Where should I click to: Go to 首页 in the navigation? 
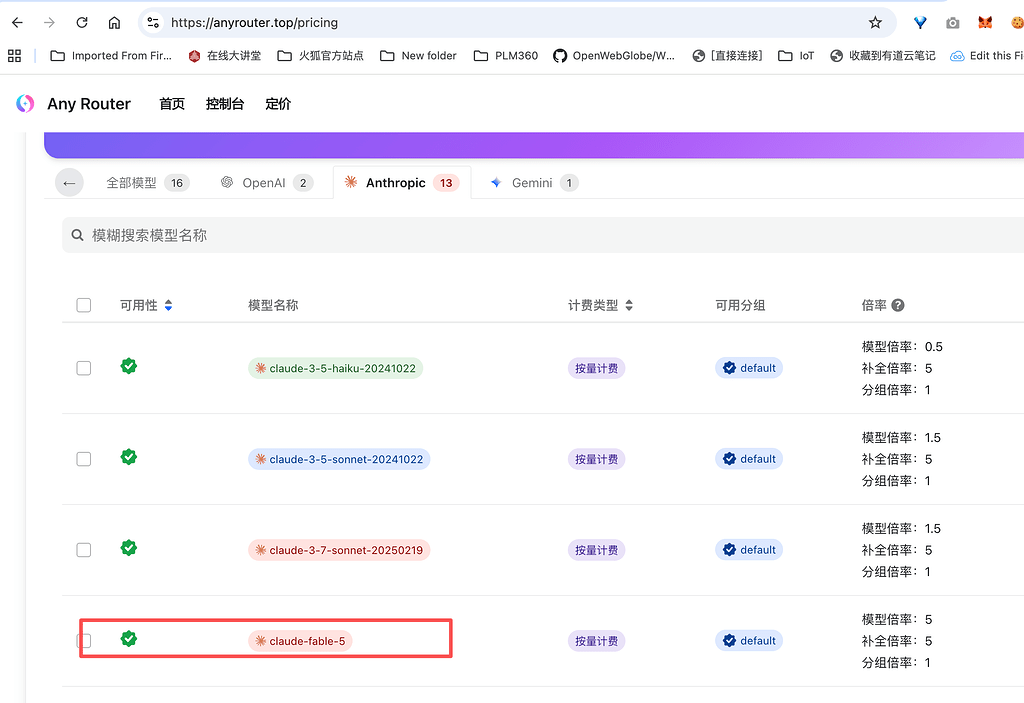[172, 104]
